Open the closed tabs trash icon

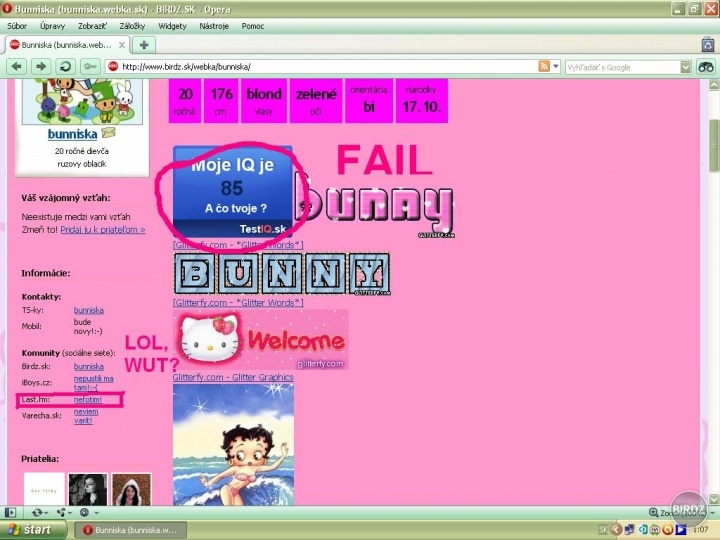coord(708,45)
